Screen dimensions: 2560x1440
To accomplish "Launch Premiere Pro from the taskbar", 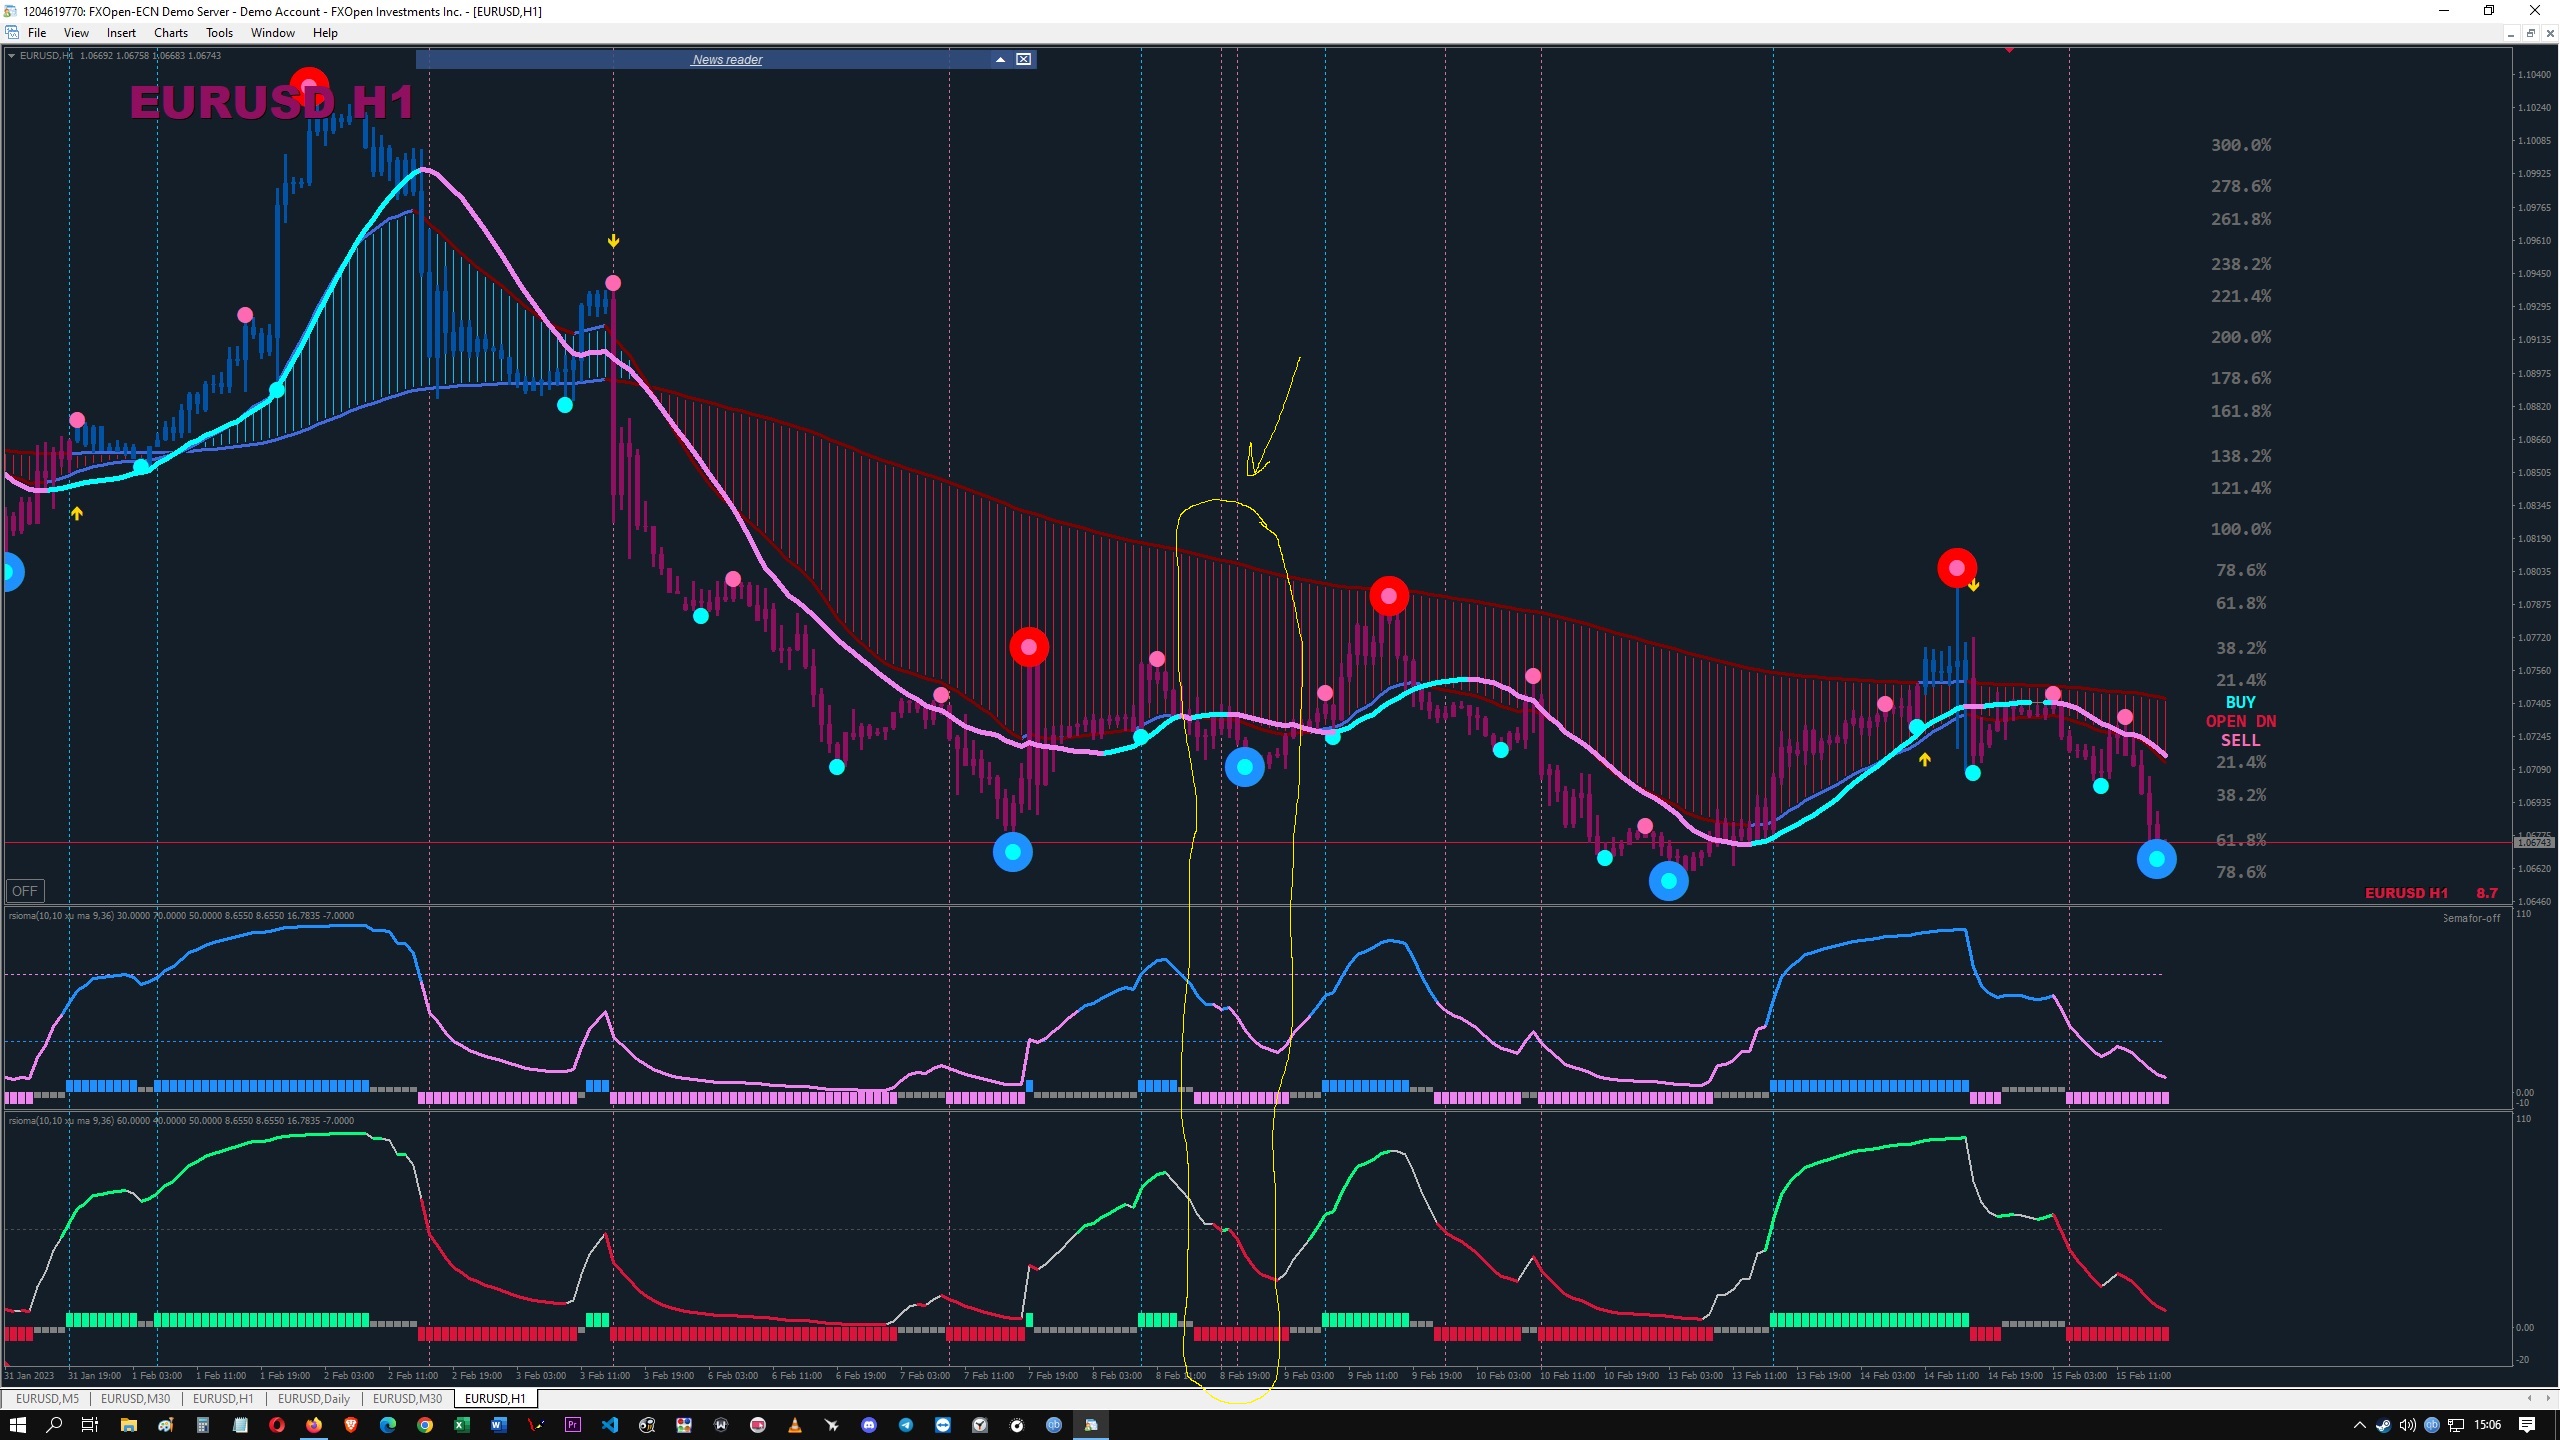I will (573, 1425).
